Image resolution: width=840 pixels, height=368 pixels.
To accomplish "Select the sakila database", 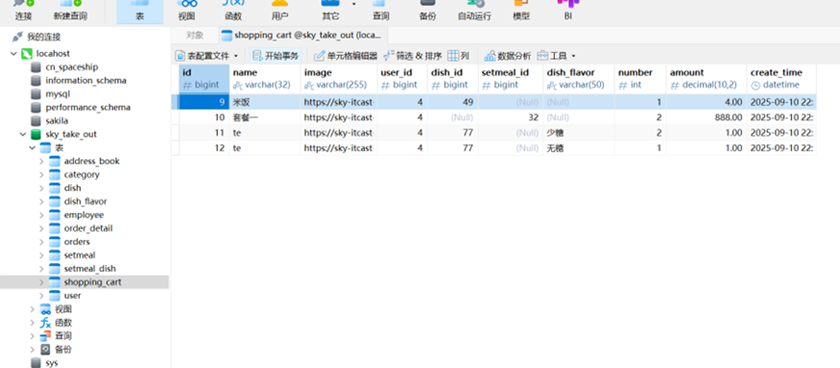I will point(58,121).
